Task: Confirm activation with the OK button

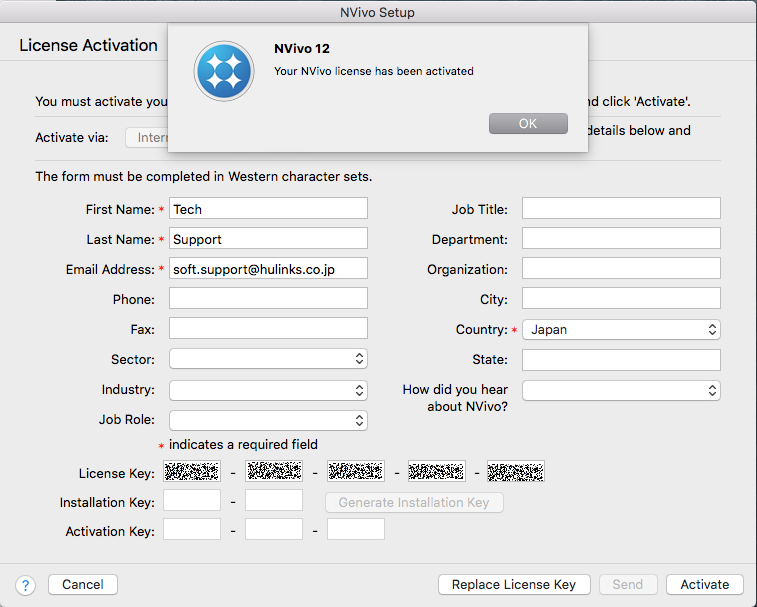Action: 528,124
